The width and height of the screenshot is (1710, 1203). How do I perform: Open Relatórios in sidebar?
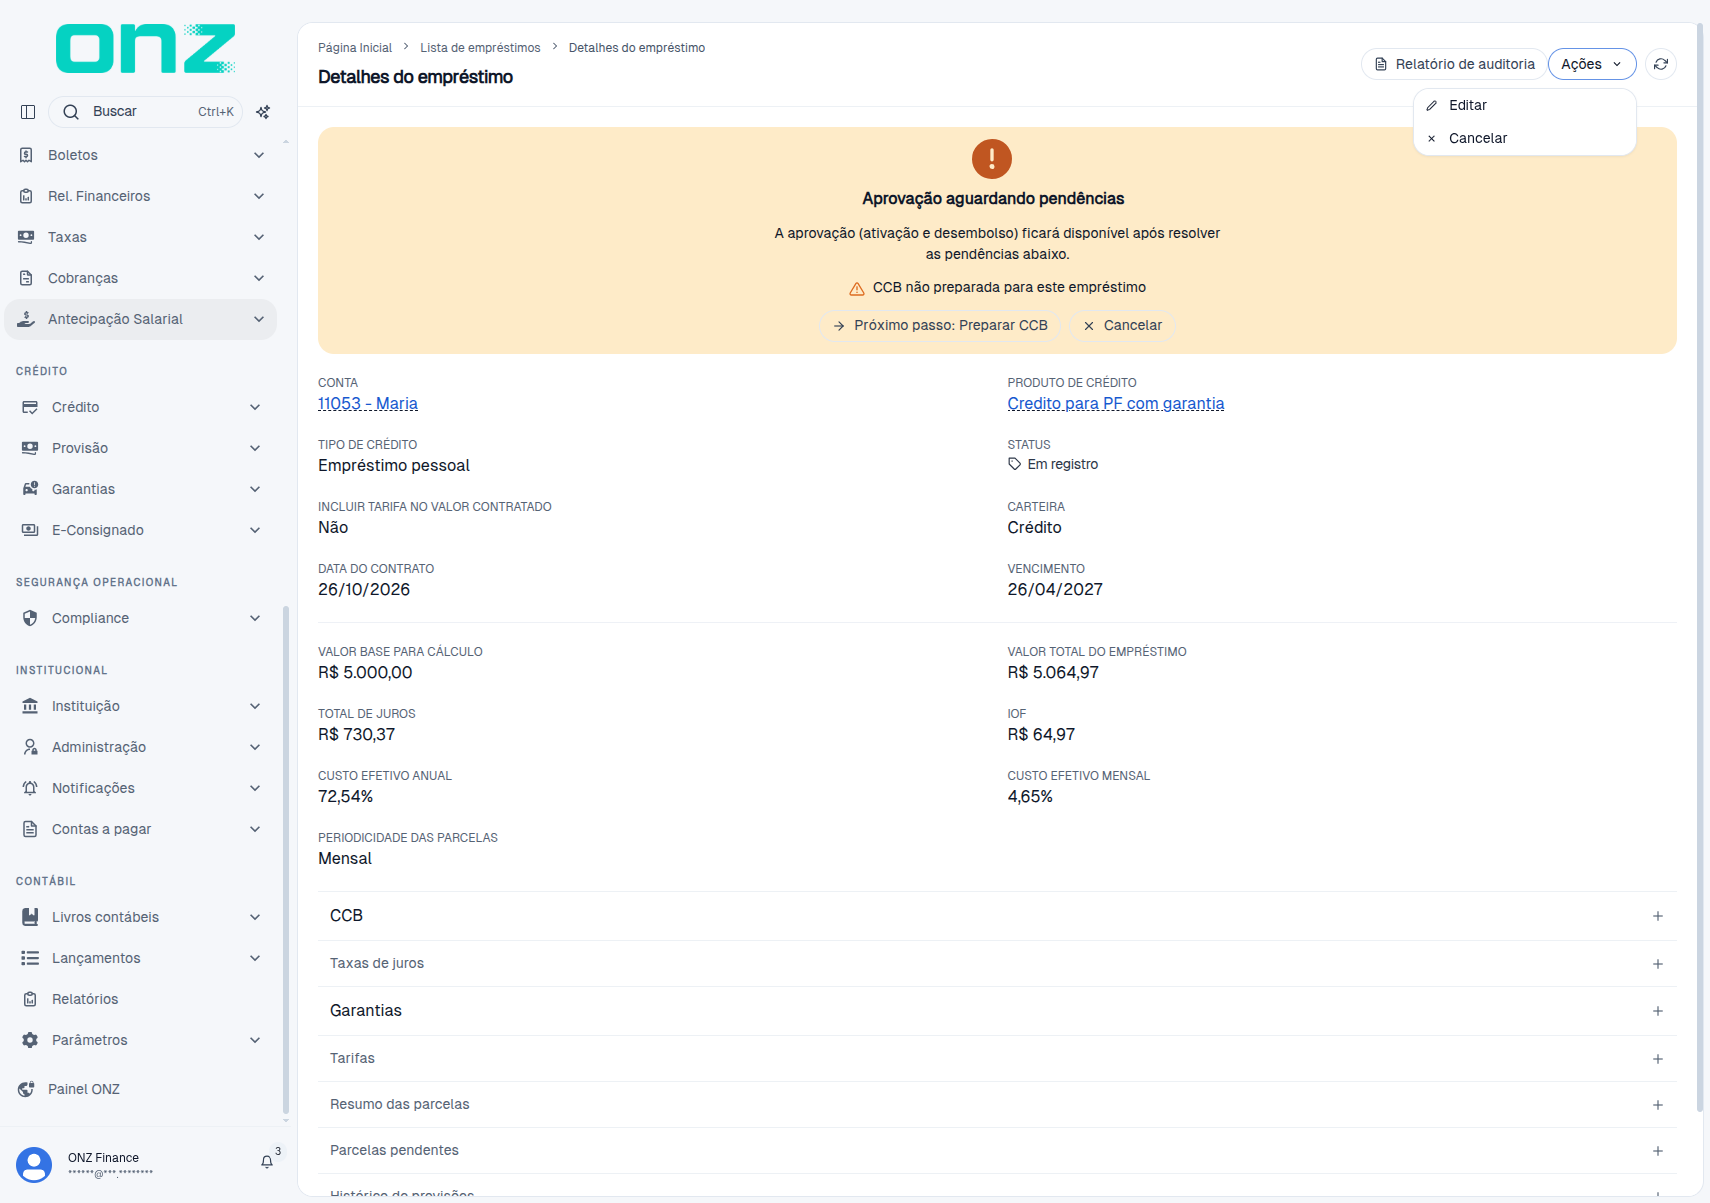click(x=141, y=999)
